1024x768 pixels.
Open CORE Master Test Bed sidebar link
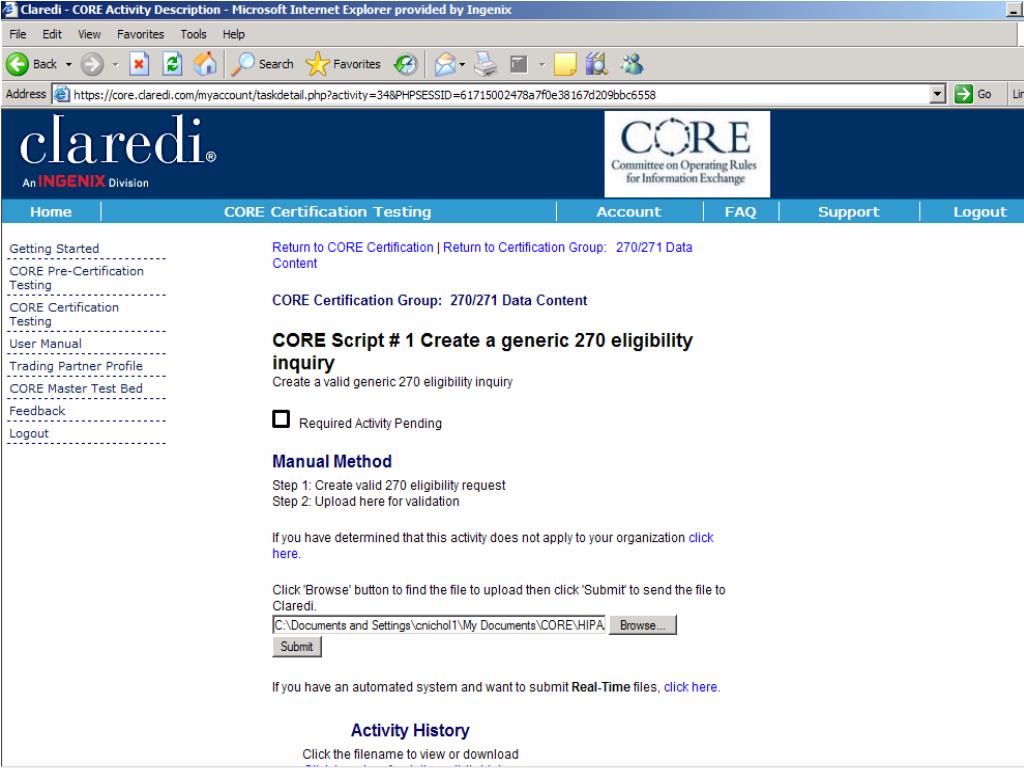coord(76,389)
